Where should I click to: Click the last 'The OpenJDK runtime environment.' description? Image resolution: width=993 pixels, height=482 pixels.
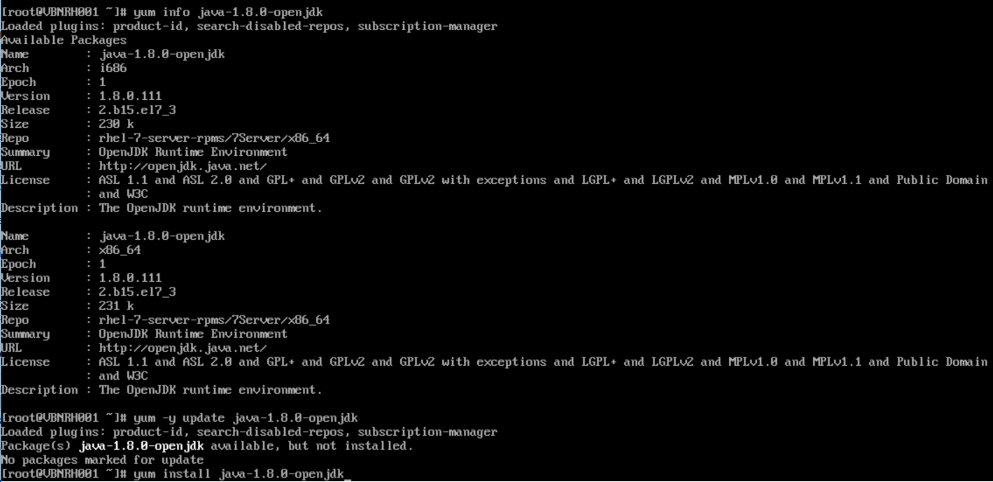[211, 390]
